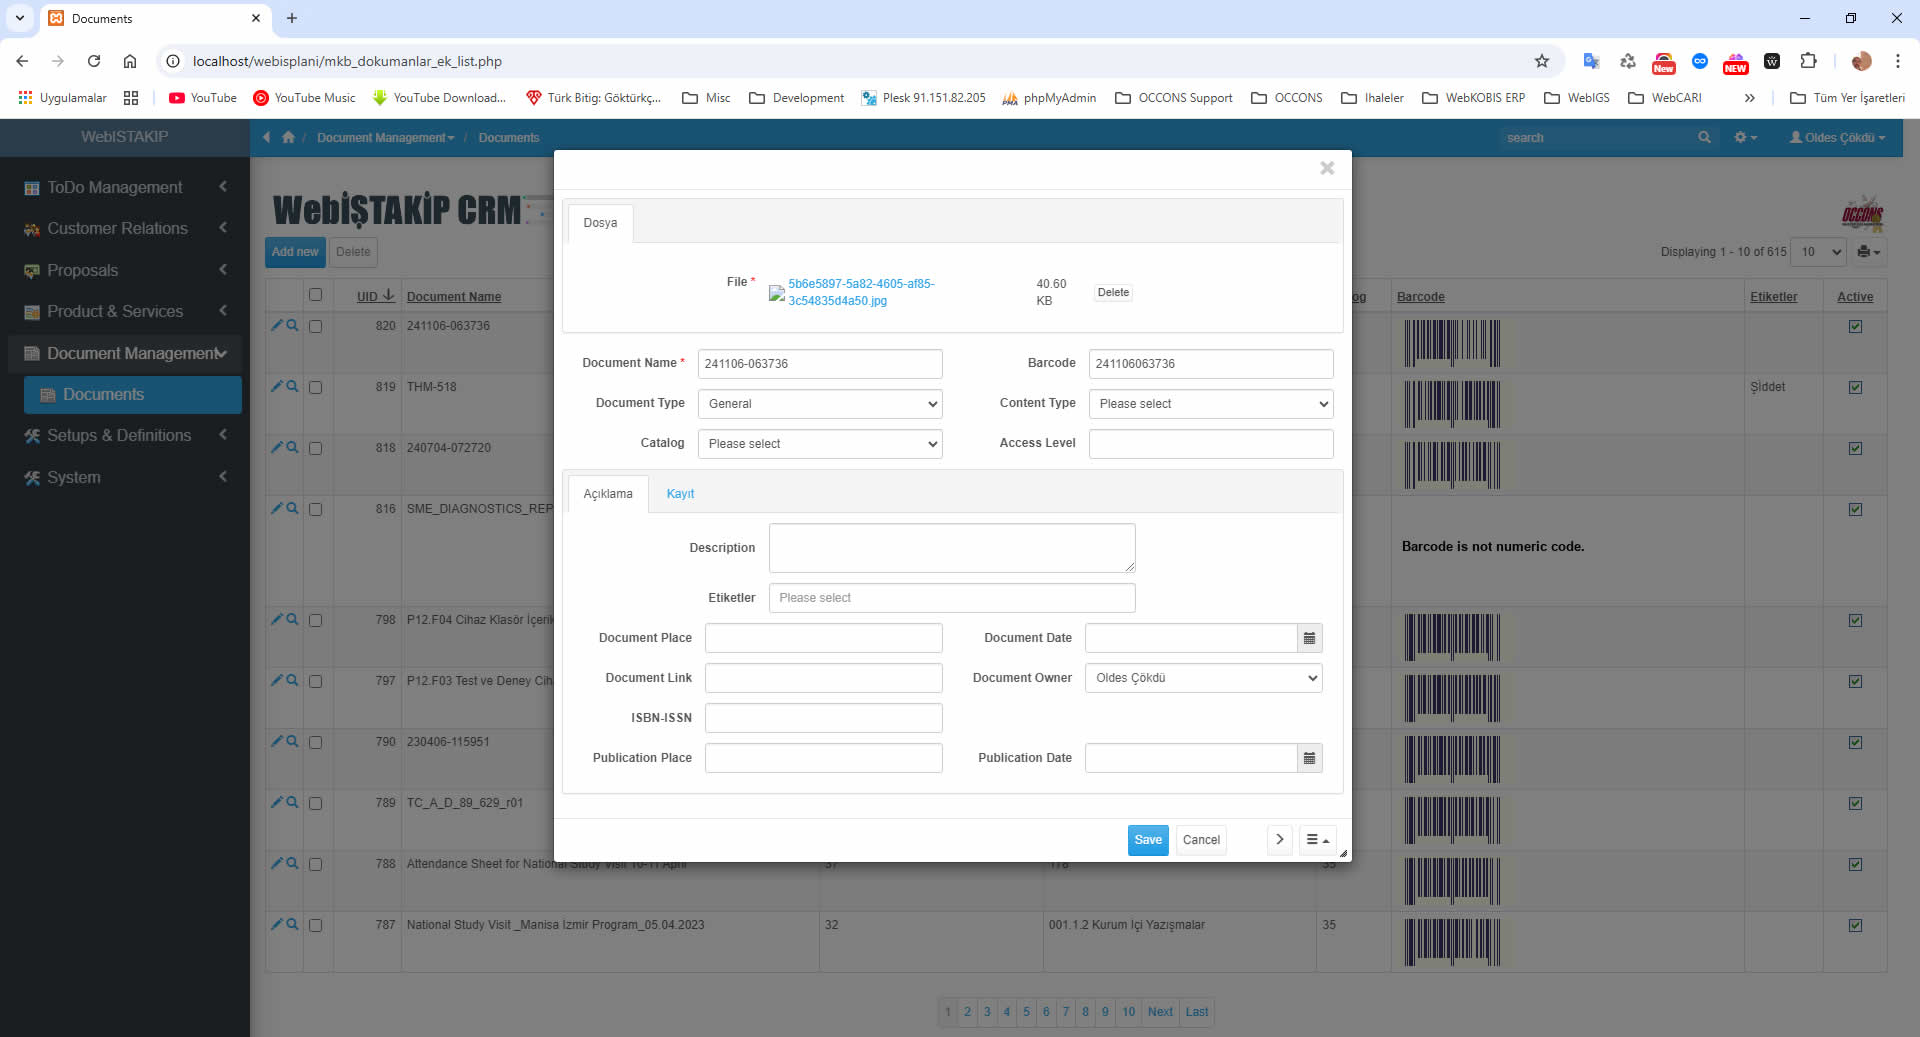1920x1037 pixels.
Task: Bookmark this page with star icon
Action: coord(1542,61)
